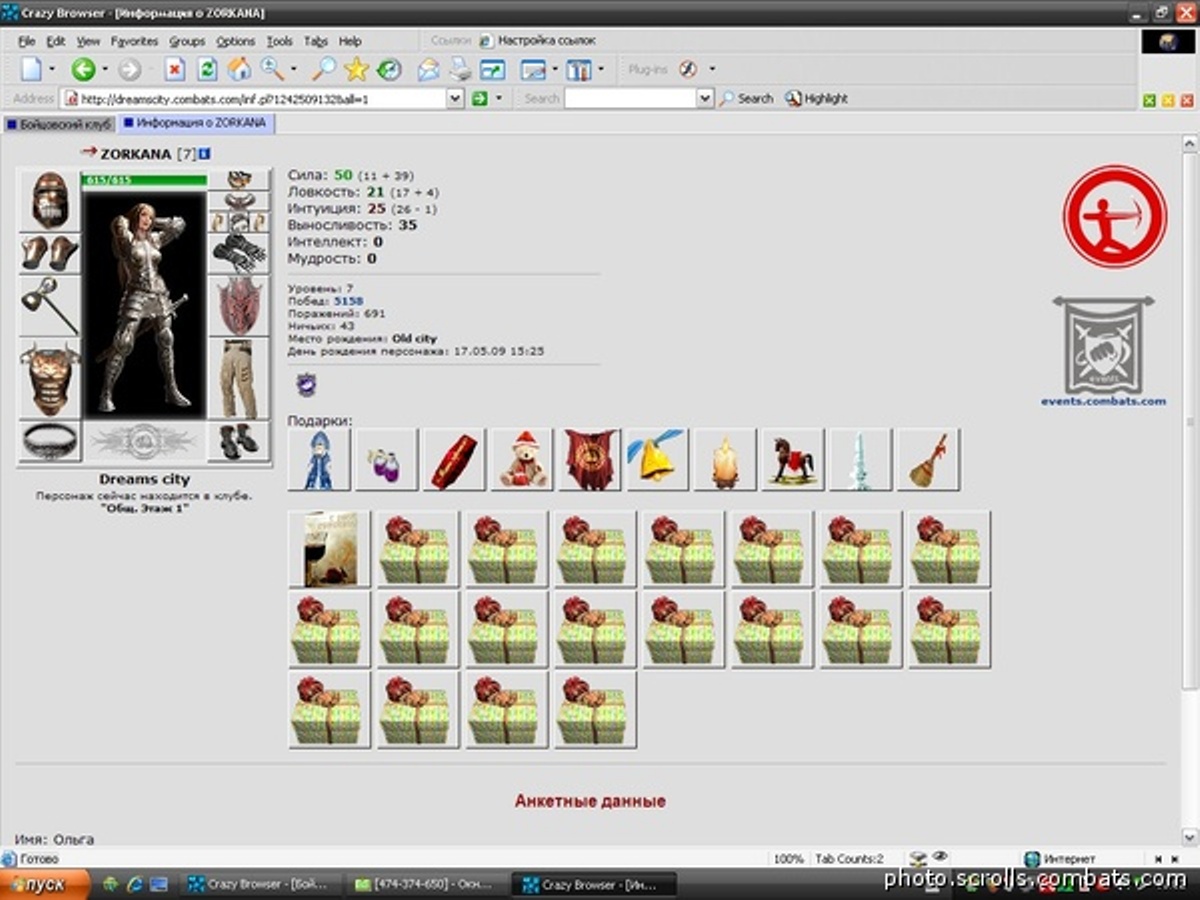Click the new blank page icon

click(32, 69)
